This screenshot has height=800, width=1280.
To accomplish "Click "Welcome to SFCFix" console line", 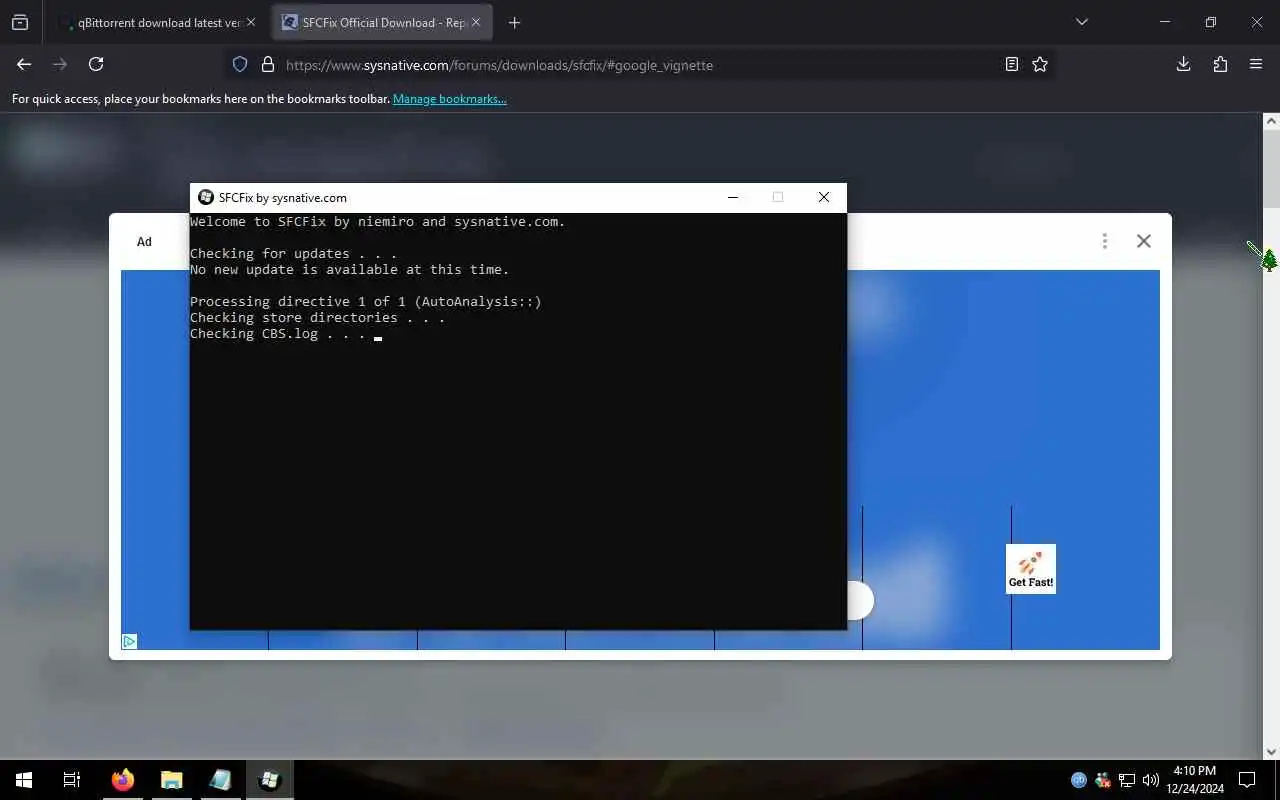I will coord(377,221).
